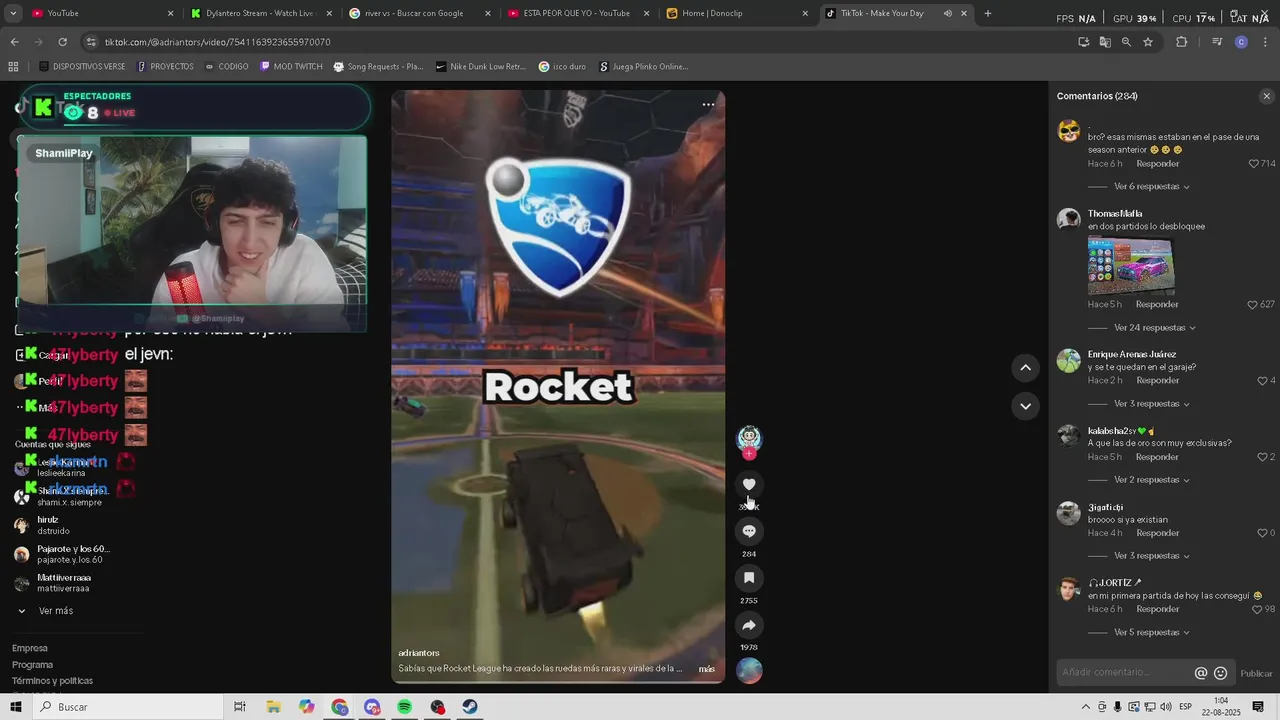
Task: Like the comment with 714 likes
Action: pyautogui.click(x=1254, y=163)
